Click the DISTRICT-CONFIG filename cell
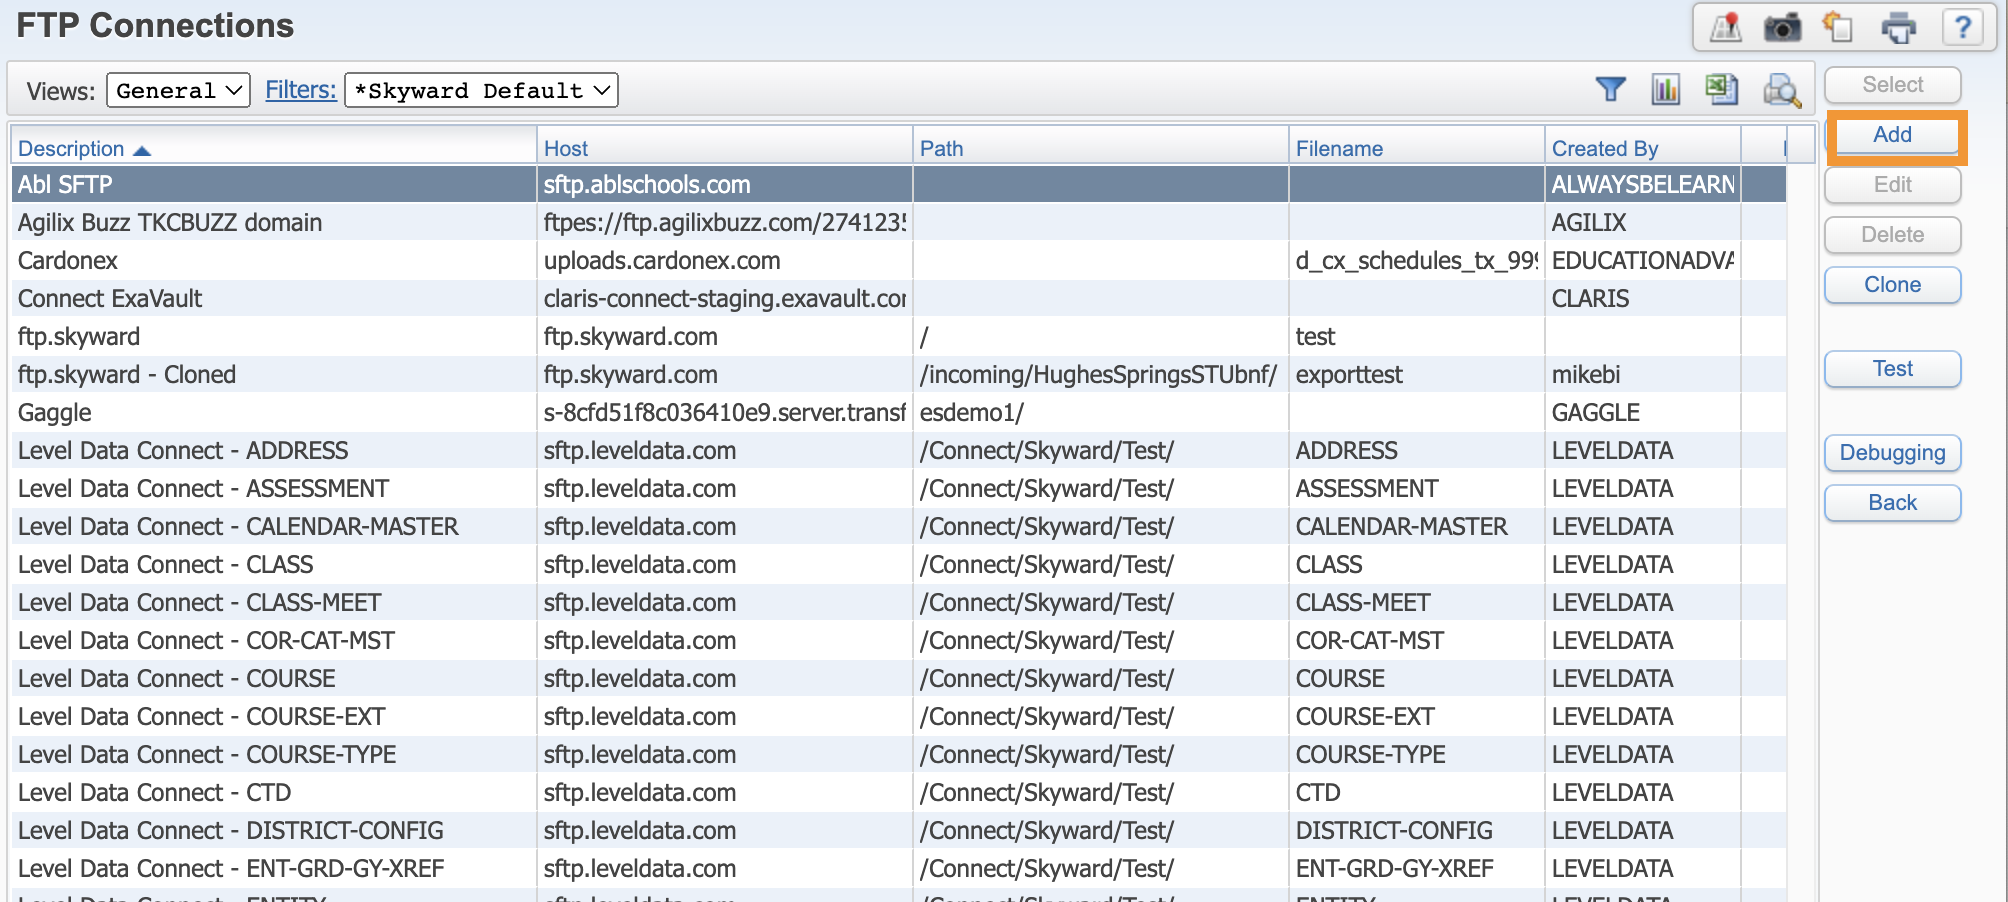The width and height of the screenshot is (2008, 902). coord(1417,830)
